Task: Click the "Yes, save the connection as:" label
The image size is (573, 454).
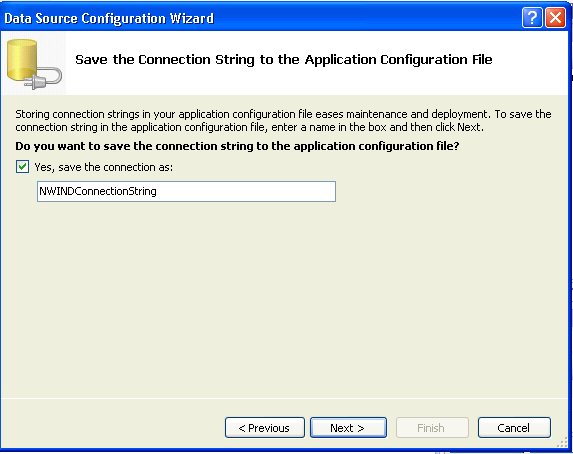Action: [x=103, y=167]
